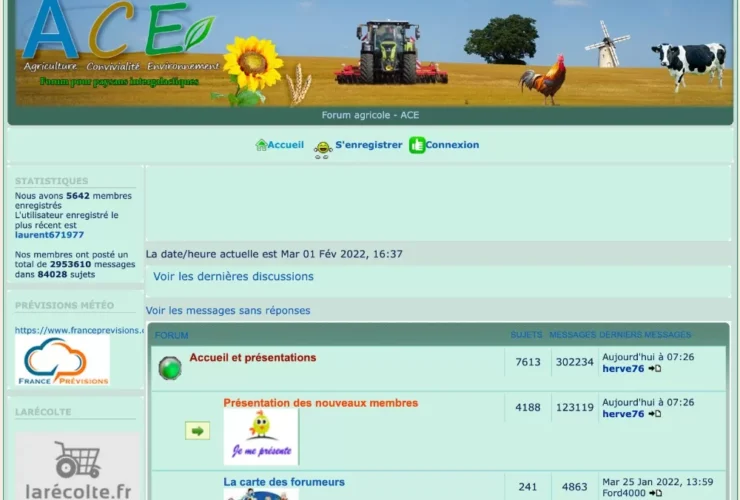Open the franceprevisions URL link
Viewport: 740px width, 500px height.
[x=79, y=331]
